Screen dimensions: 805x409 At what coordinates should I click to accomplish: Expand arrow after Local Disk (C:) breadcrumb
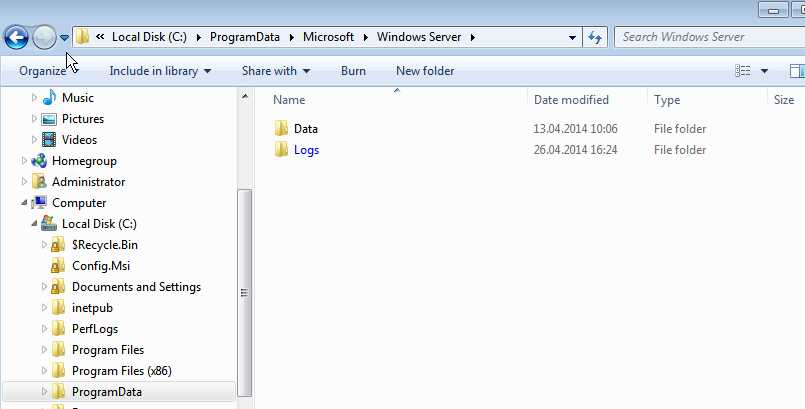pos(199,37)
